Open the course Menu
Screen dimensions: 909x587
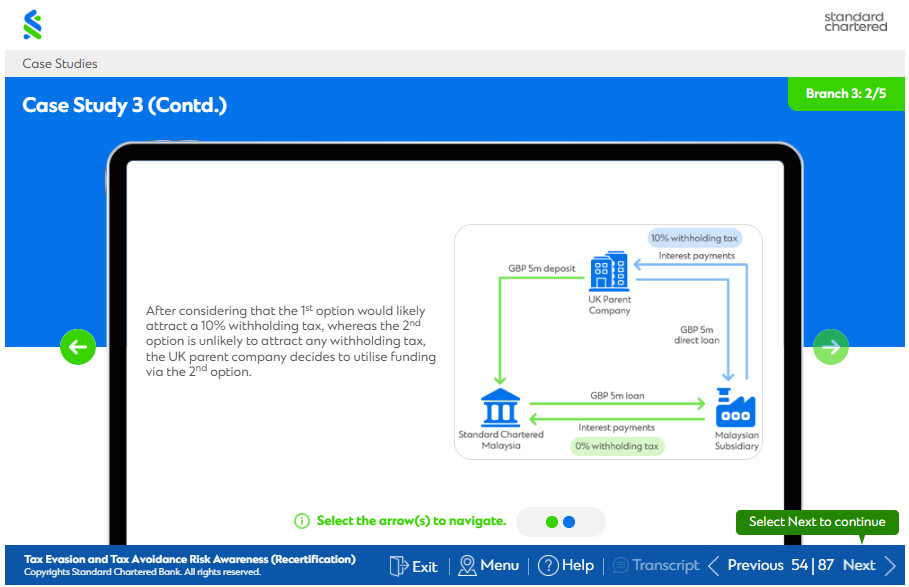(489, 566)
